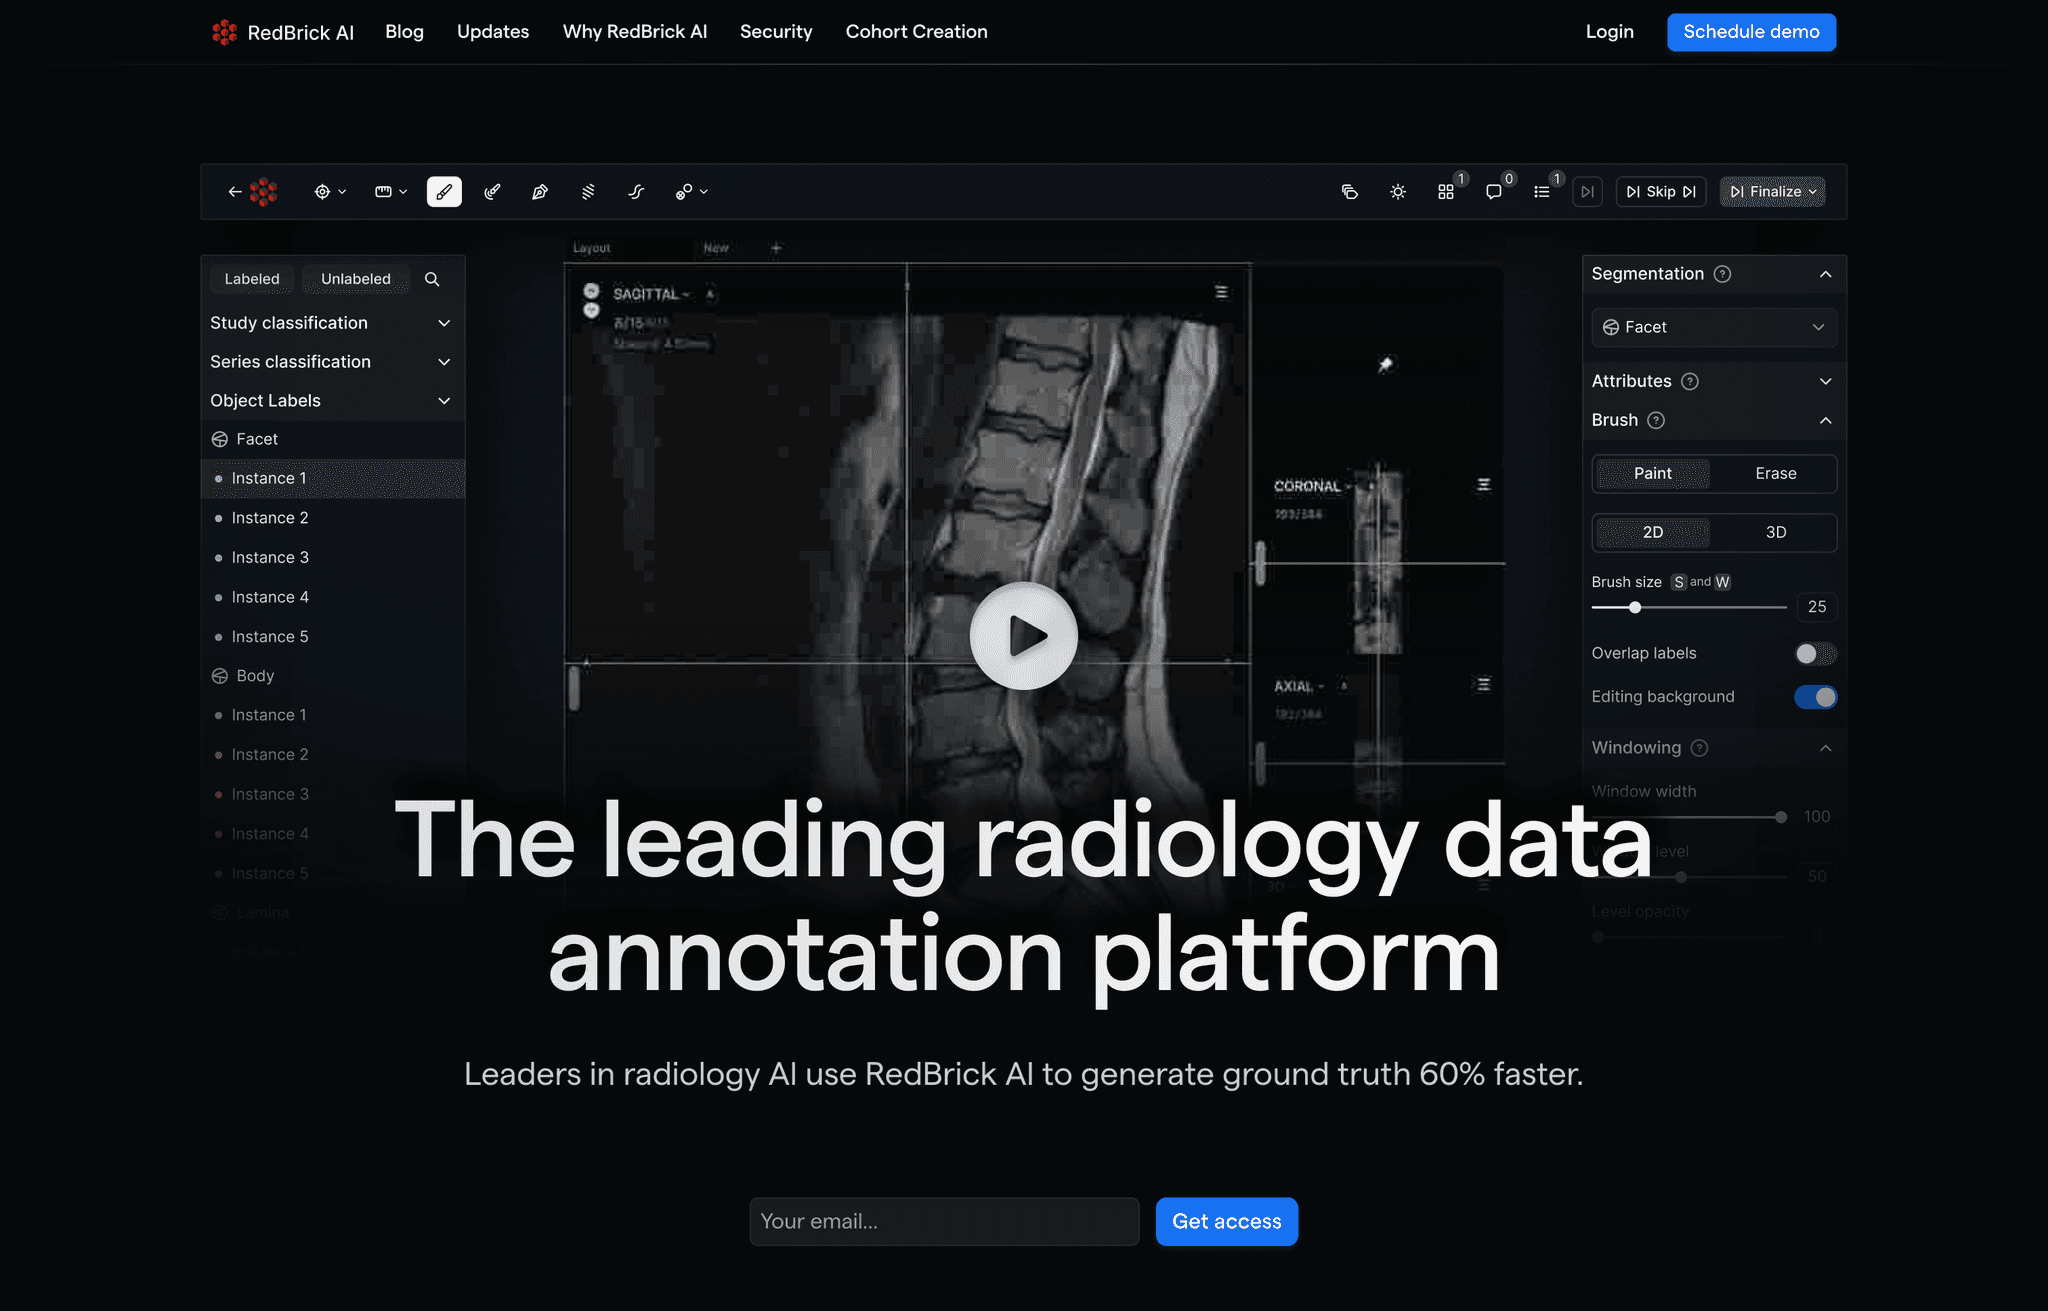Open the Axial viewport menu icon
Screen dimensions: 2048x1311
tap(1484, 685)
